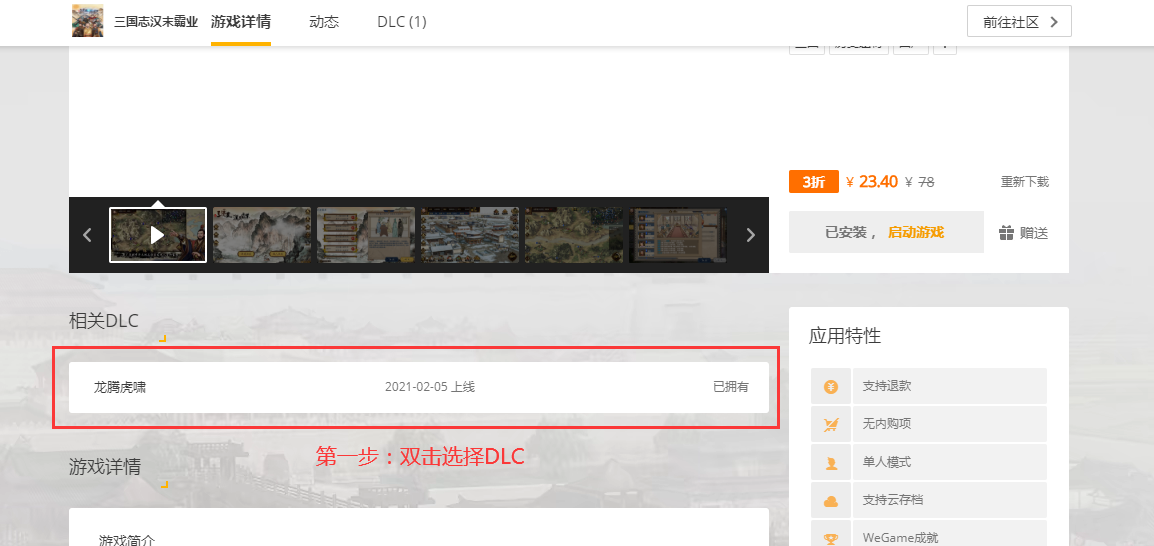The width and height of the screenshot is (1154, 546).
Task: Click the 支持退款 refund icon
Action: [x=831, y=386]
